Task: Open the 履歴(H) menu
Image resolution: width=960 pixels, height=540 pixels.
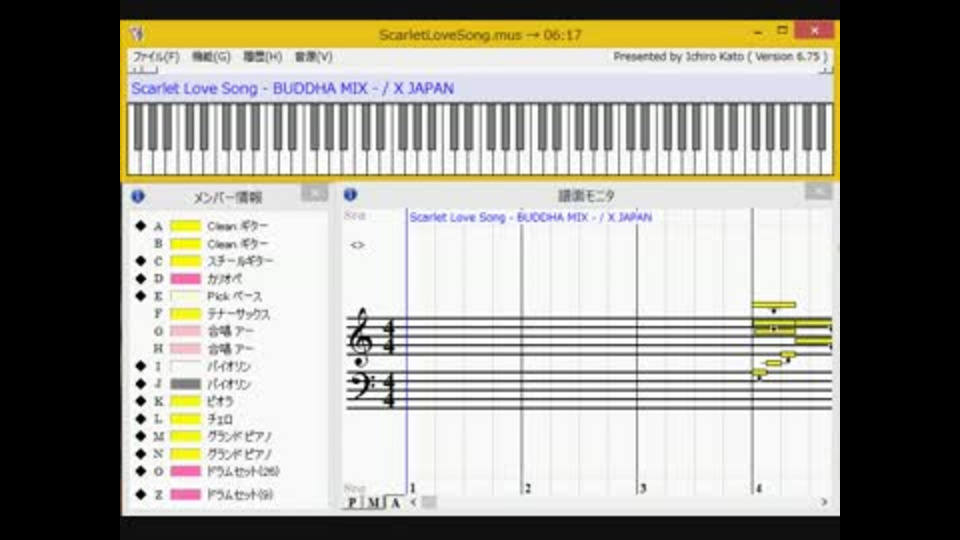Action: [x=262, y=57]
